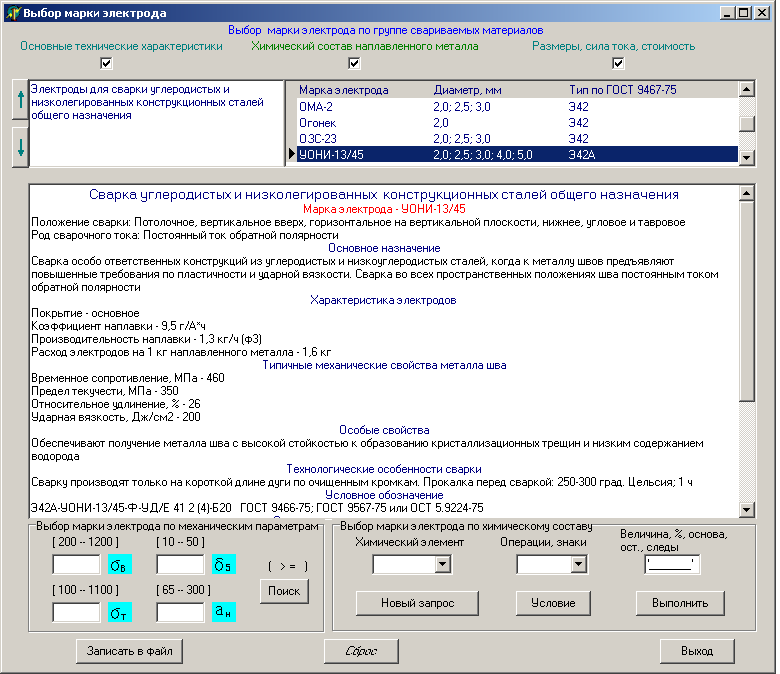Click the Э42А type cell of УОНИ-13/45

(x=582, y=154)
